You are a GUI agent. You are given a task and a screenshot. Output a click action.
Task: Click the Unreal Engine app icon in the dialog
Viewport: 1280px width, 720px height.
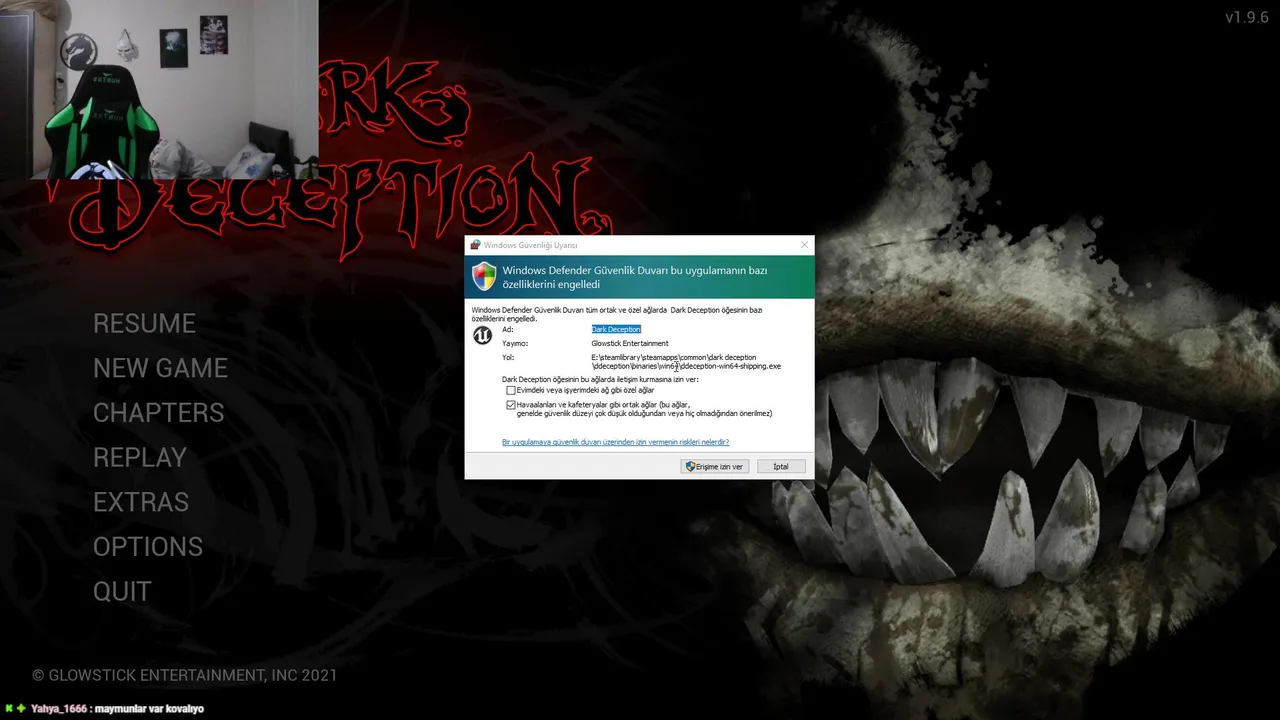pos(482,335)
